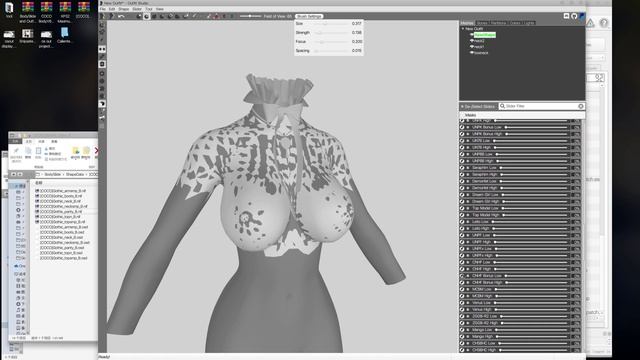Open the GitHub icon at top right
The height and width of the screenshot is (360, 640).
574,16
